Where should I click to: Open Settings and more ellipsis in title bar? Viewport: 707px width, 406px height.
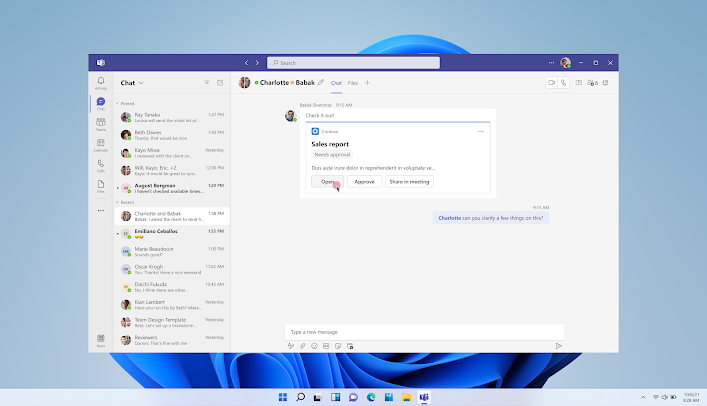point(551,63)
